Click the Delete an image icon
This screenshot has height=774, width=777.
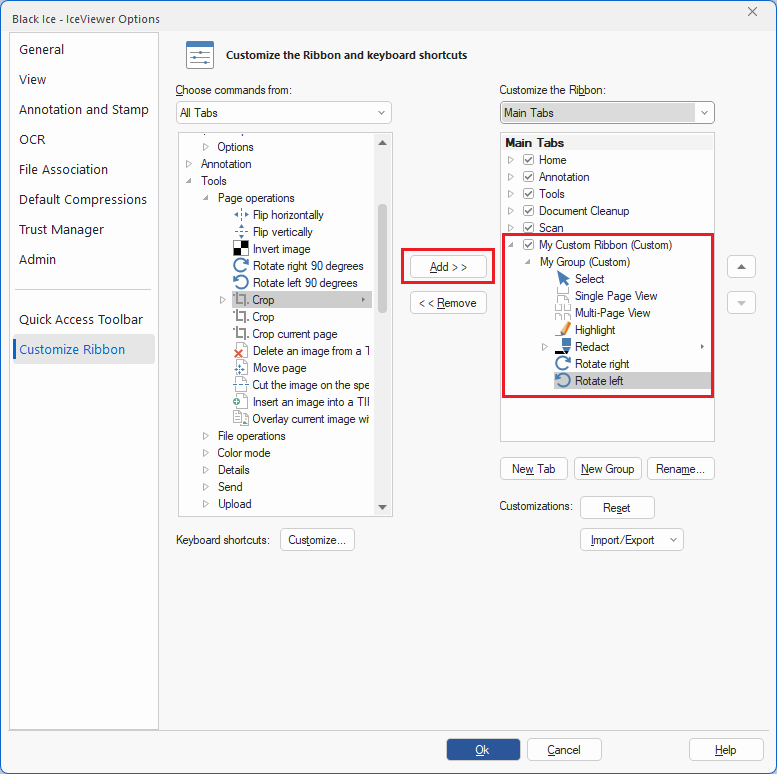(241, 351)
